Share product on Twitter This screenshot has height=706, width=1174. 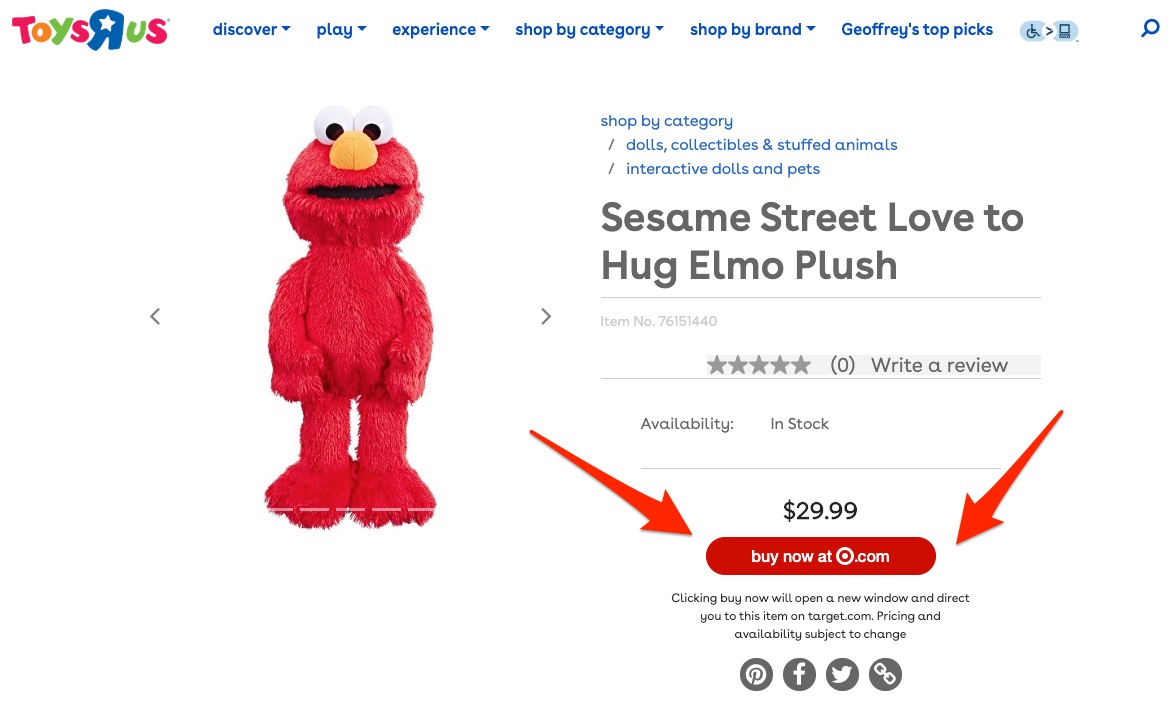(842, 674)
